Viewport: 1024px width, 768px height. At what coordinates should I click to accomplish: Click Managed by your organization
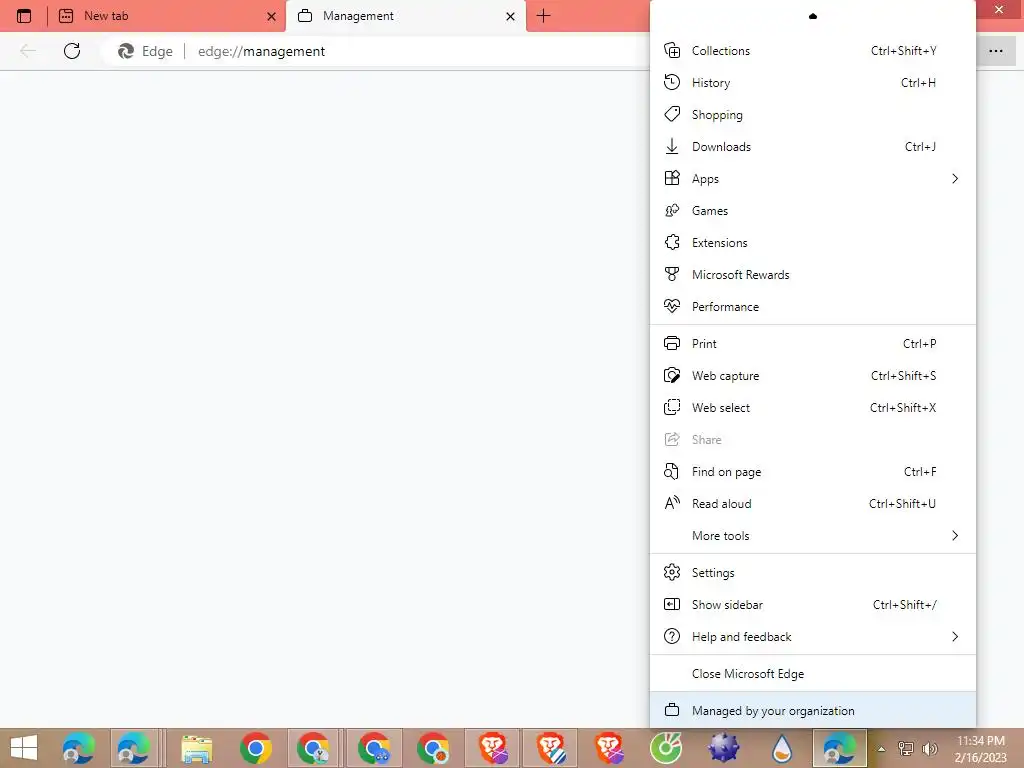coord(812,711)
